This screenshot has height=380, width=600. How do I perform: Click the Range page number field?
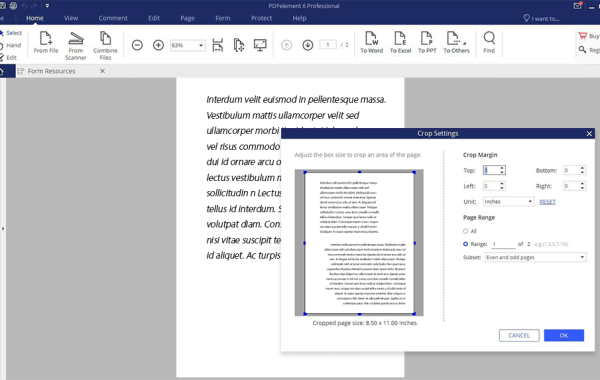[504, 244]
